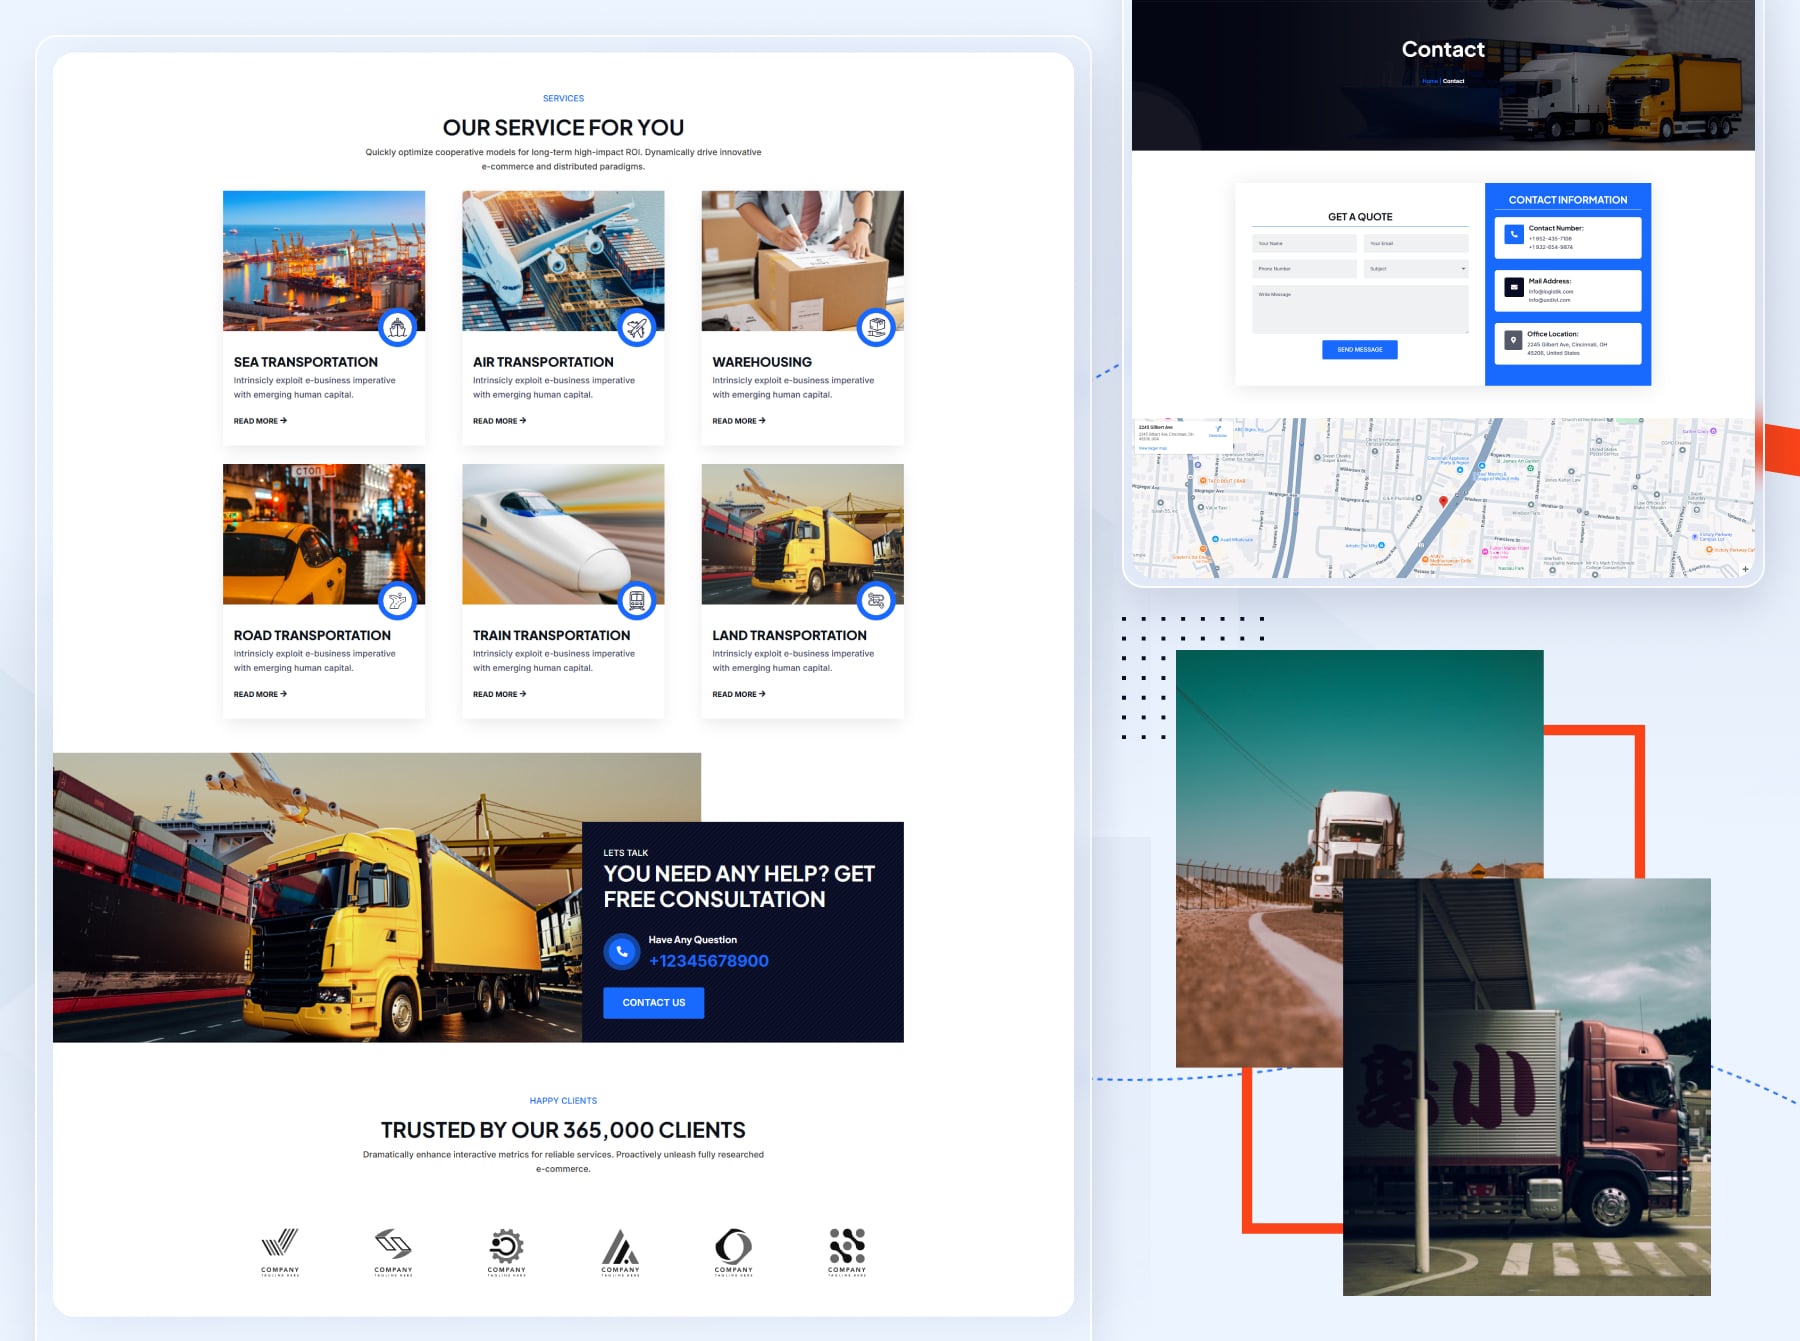Click the envelope icon in Mail Address box
This screenshot has width=1800, height=1341.
pyautogui.click(x=1514, y=287)
